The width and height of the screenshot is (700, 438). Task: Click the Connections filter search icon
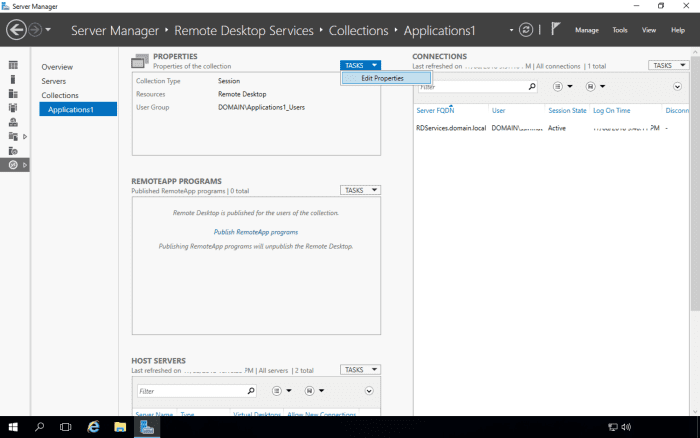click(x=532, y=86)
